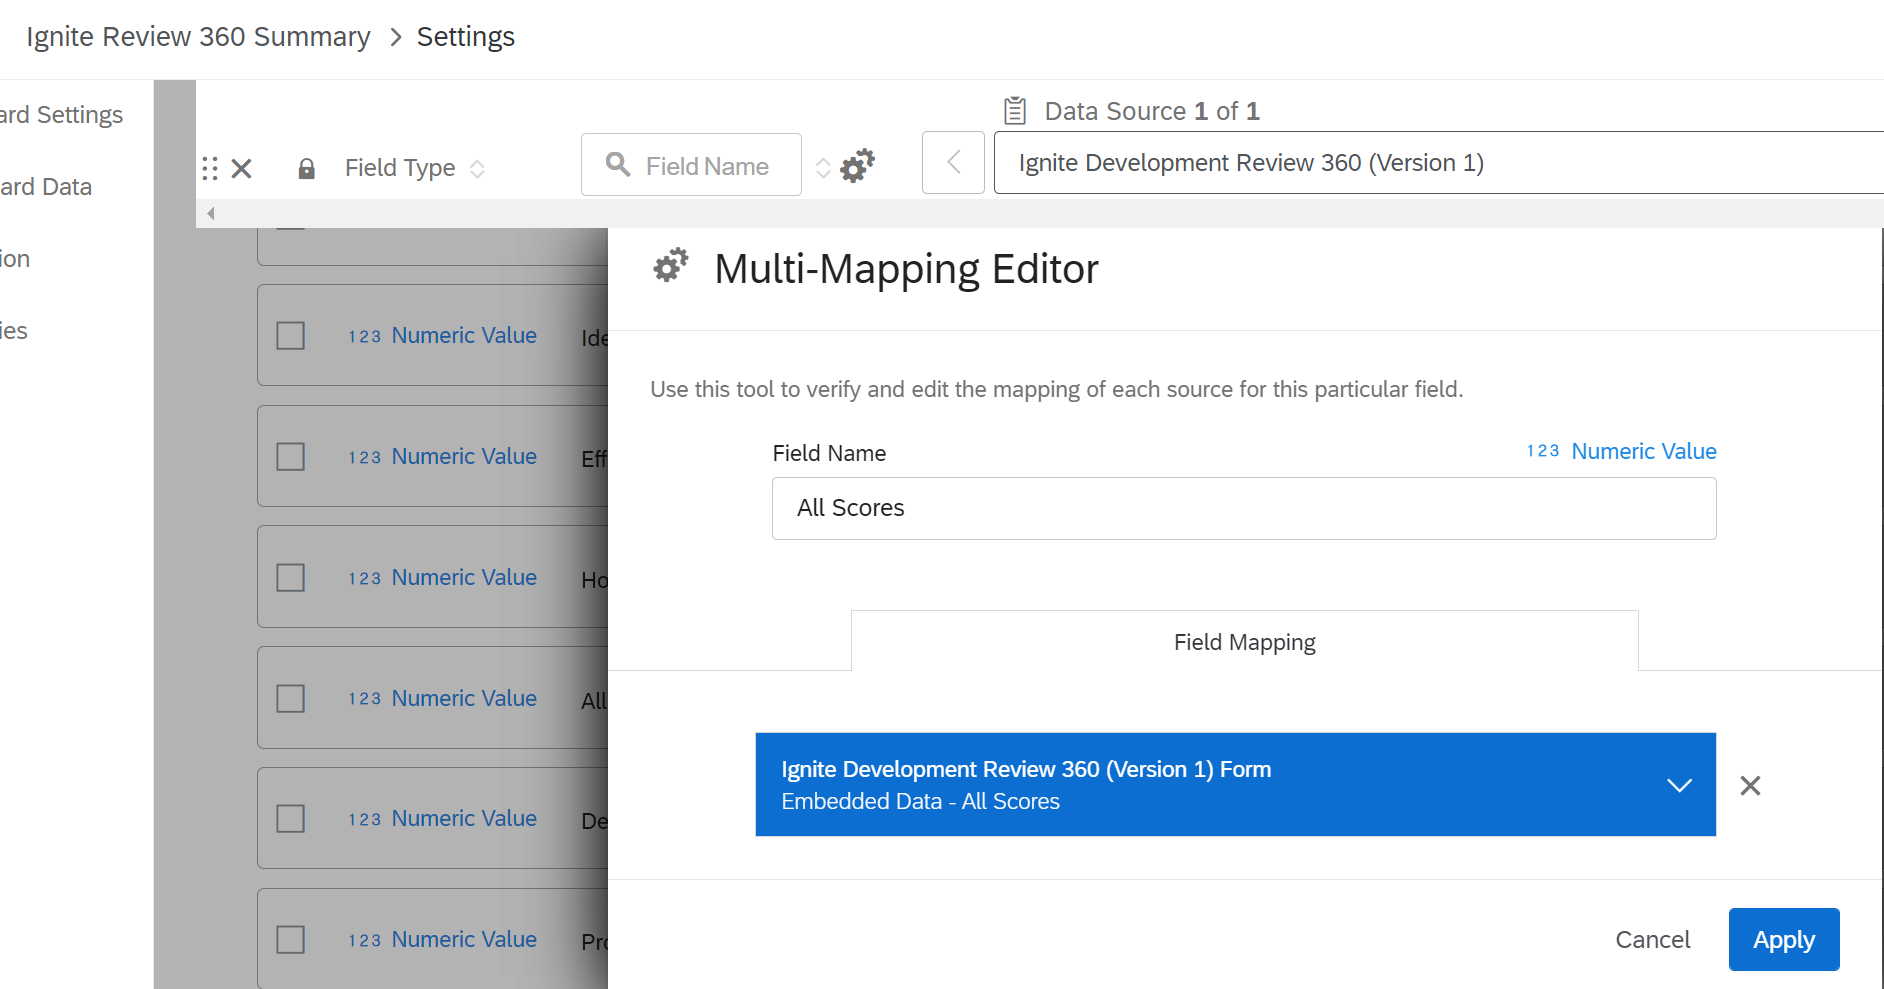
Task: Tick the checkbox in the 'Ide' row
Action: [x=291, y=336]
